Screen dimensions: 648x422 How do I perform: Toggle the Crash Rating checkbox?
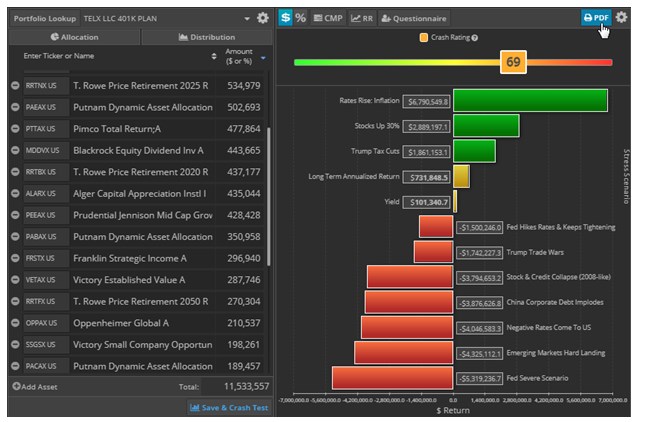424,38
